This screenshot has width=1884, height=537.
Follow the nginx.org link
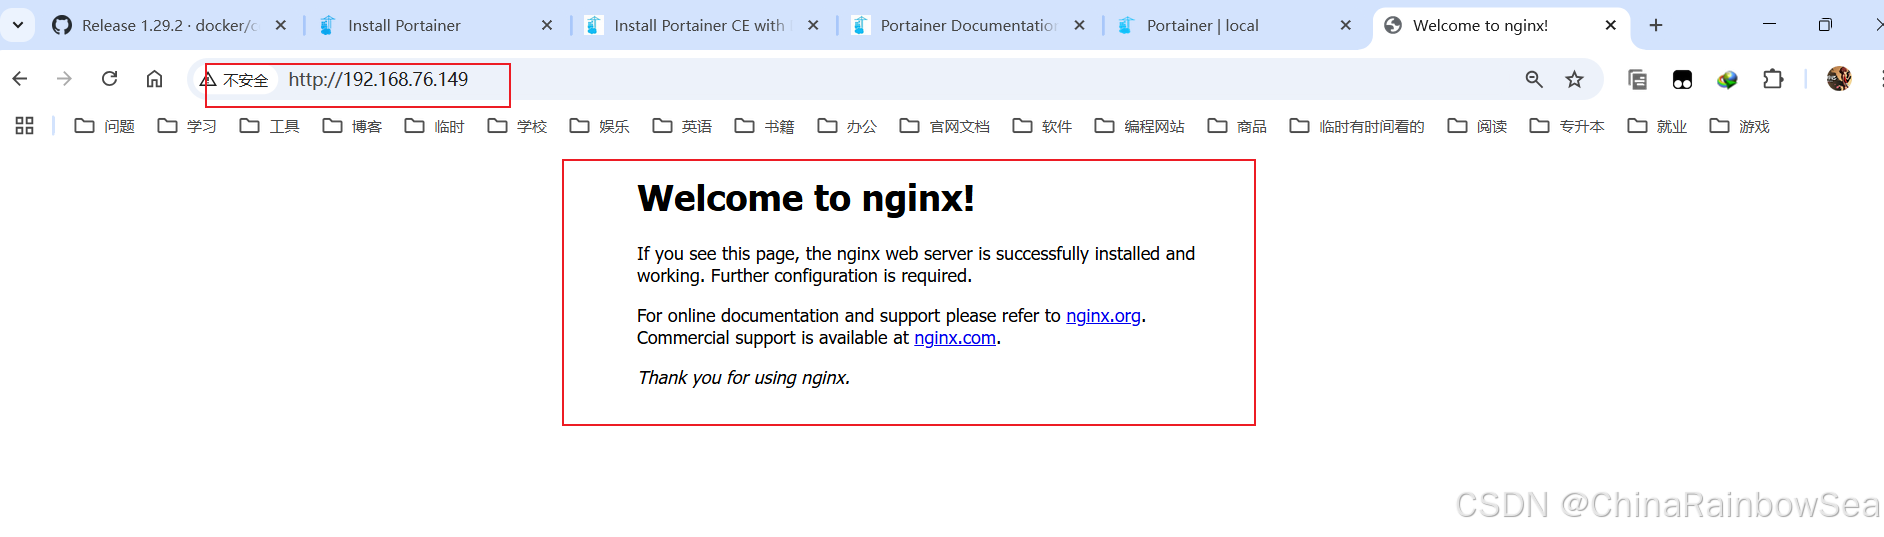pos(1103,316)
